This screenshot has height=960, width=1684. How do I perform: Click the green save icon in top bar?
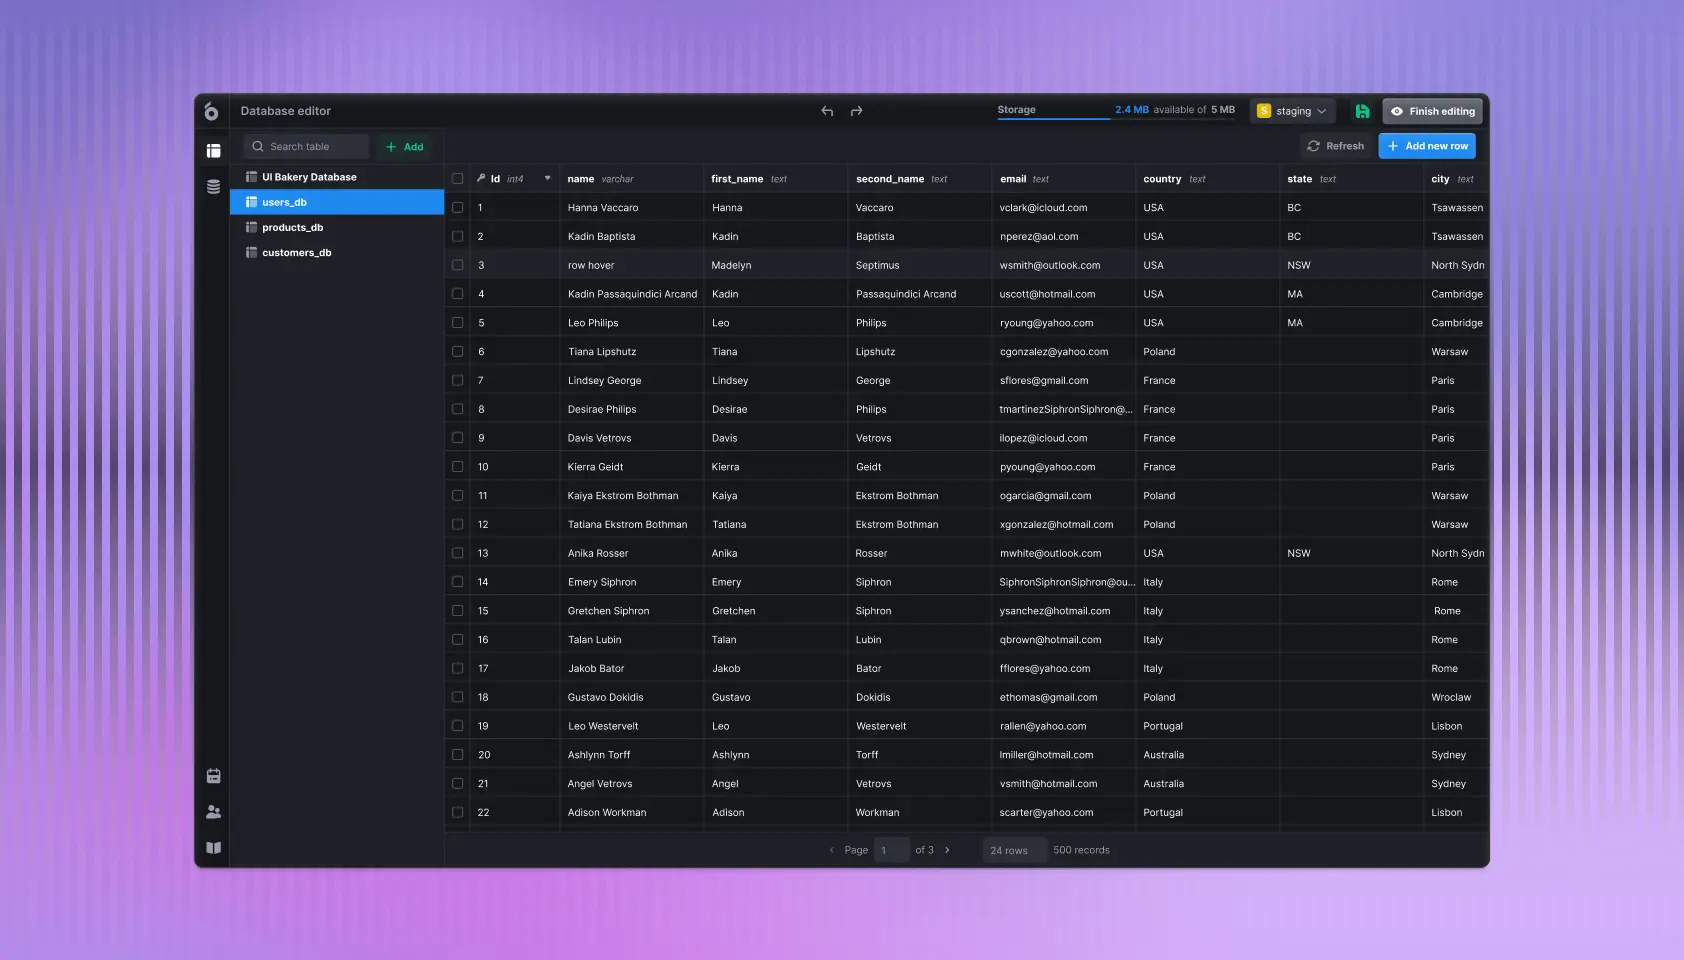pos(1363,111)
